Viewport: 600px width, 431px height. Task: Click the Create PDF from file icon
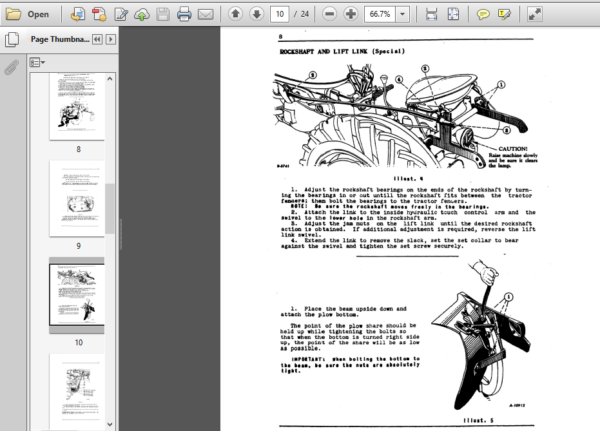coord(78,15)
